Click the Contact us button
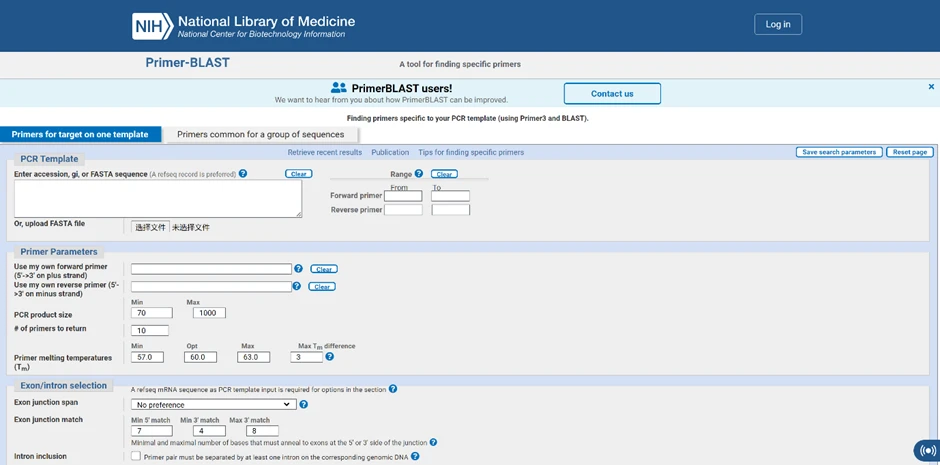940x465 pixels. click(612, 93)
